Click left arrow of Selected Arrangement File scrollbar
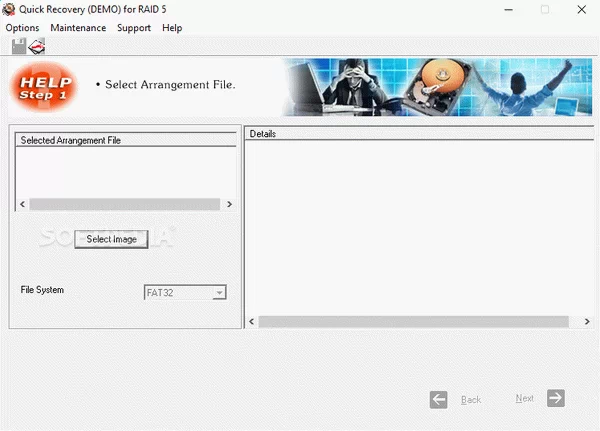The height and width of the screenshot is (431, 600). pyautogui.click(x=23, y=204)
